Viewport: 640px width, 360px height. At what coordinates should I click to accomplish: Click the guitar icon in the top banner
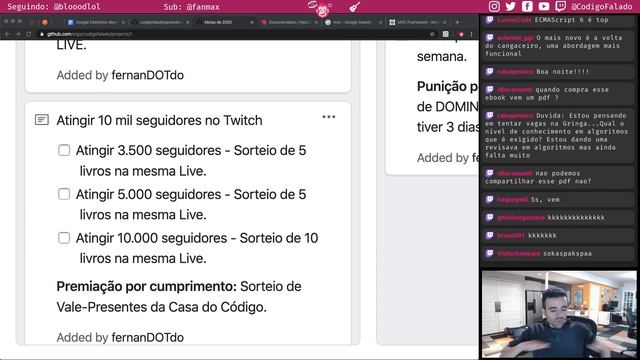(x=354, y=7)
